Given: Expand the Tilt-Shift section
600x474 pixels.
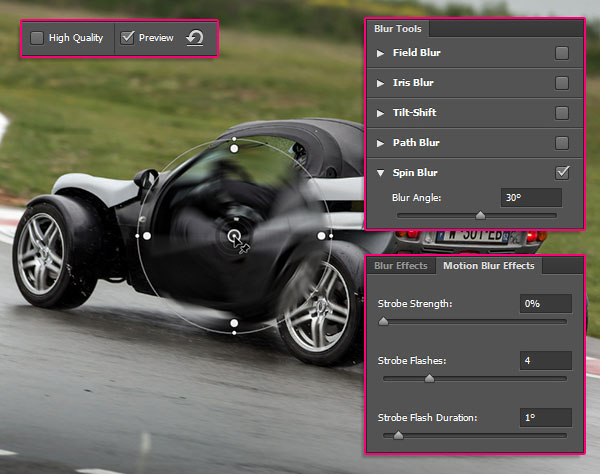Looking at the screenshot, I should (380, 113).
